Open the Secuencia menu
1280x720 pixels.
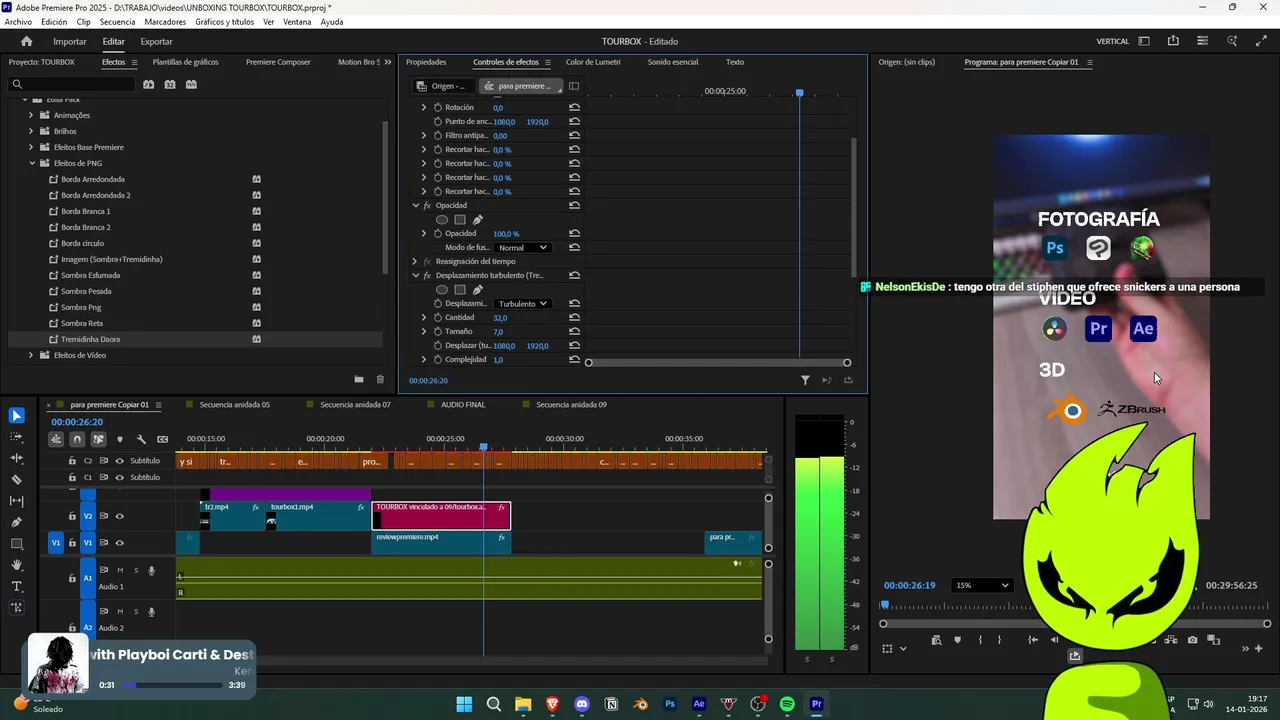pyautogui.click(x=117, y=21)
